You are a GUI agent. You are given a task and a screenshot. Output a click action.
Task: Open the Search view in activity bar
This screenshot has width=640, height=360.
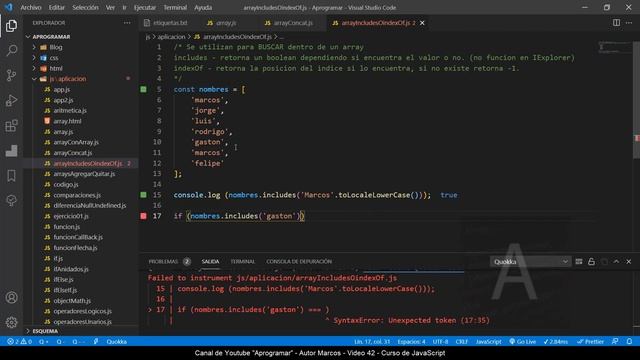(11, 51)
